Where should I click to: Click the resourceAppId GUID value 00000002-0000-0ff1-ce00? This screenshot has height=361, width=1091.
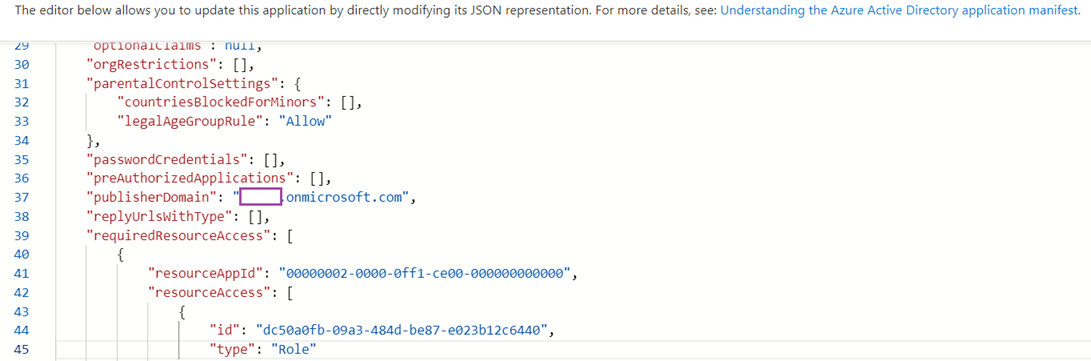click(x=425, y=273)
